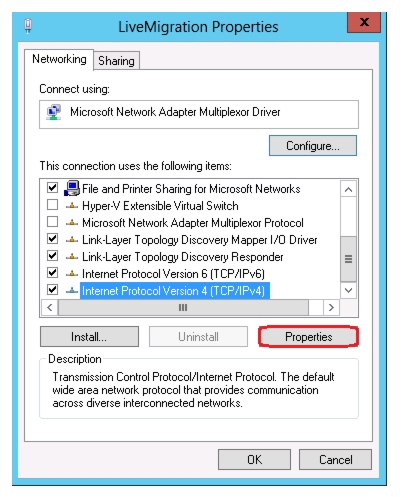The image size is (400, 499).
Task: Toggle Internet Protocol Version 6 checkbox
Action: point(52,273)
